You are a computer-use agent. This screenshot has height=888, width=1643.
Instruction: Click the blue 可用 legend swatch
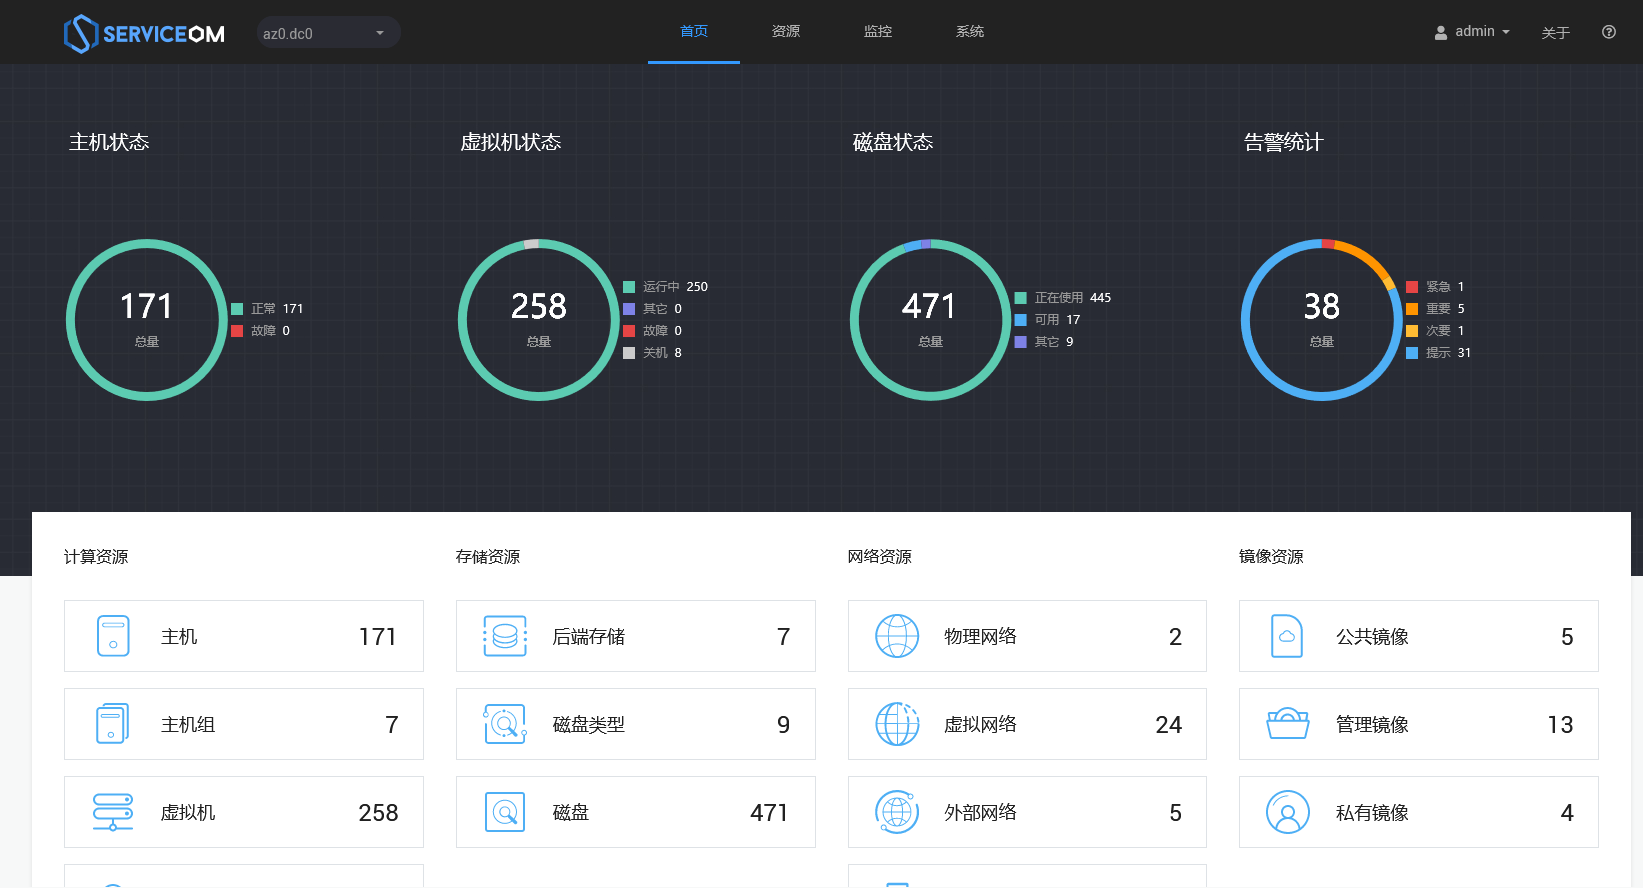click(x=1021, y=320)
